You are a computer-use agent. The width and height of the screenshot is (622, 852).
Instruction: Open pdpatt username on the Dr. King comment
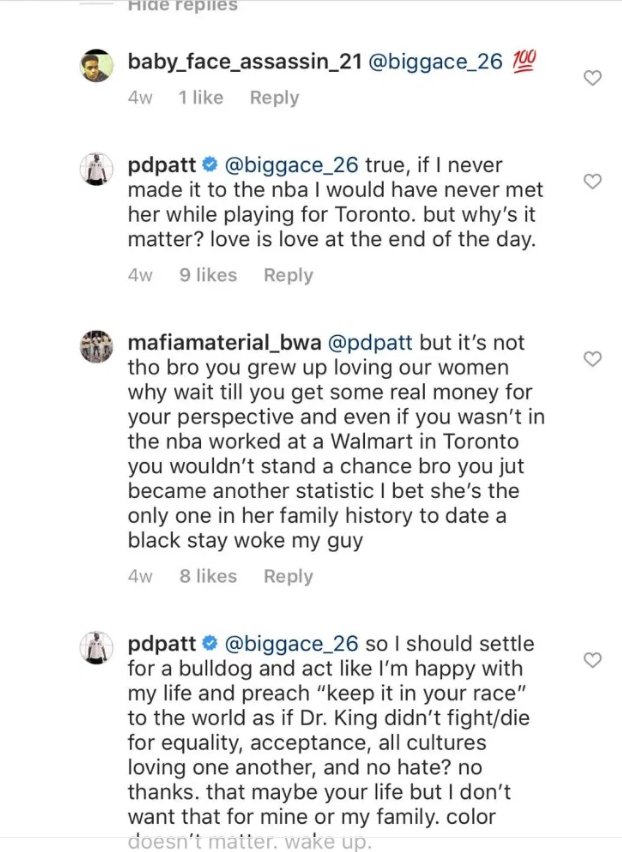(163, 644)
